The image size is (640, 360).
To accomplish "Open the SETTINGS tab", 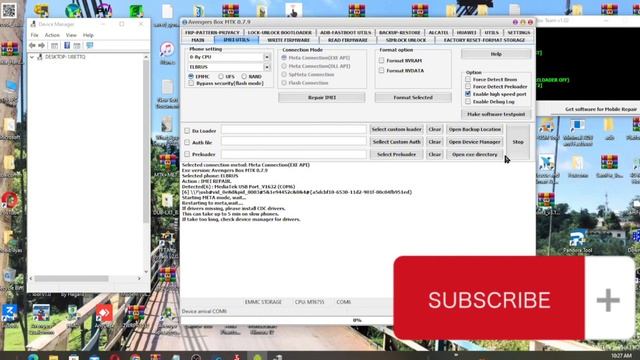I will coord(519,32).
